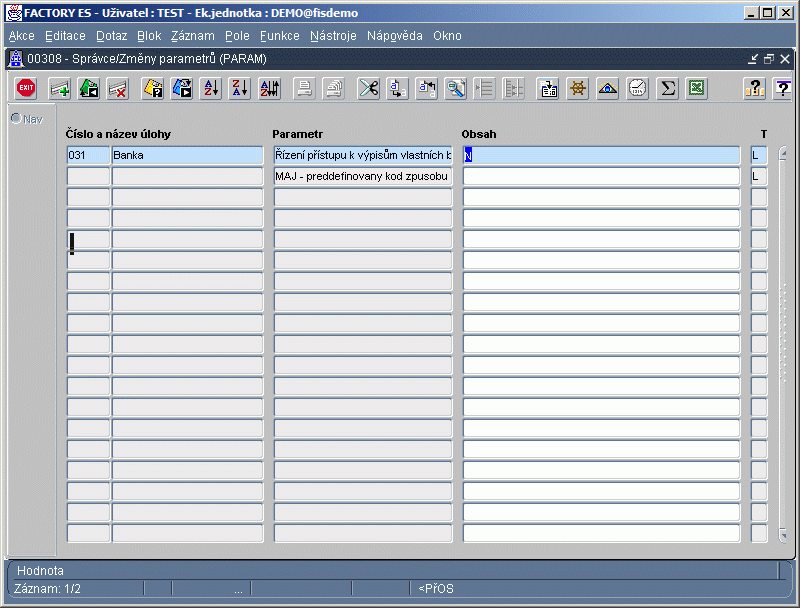The image size is (800, 608).
Task: Click the Obsah field in the MAJ row
Action: 601,176
